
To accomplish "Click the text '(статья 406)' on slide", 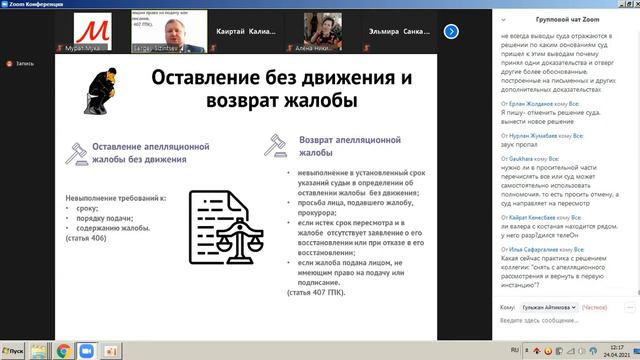I will (86, 238).
